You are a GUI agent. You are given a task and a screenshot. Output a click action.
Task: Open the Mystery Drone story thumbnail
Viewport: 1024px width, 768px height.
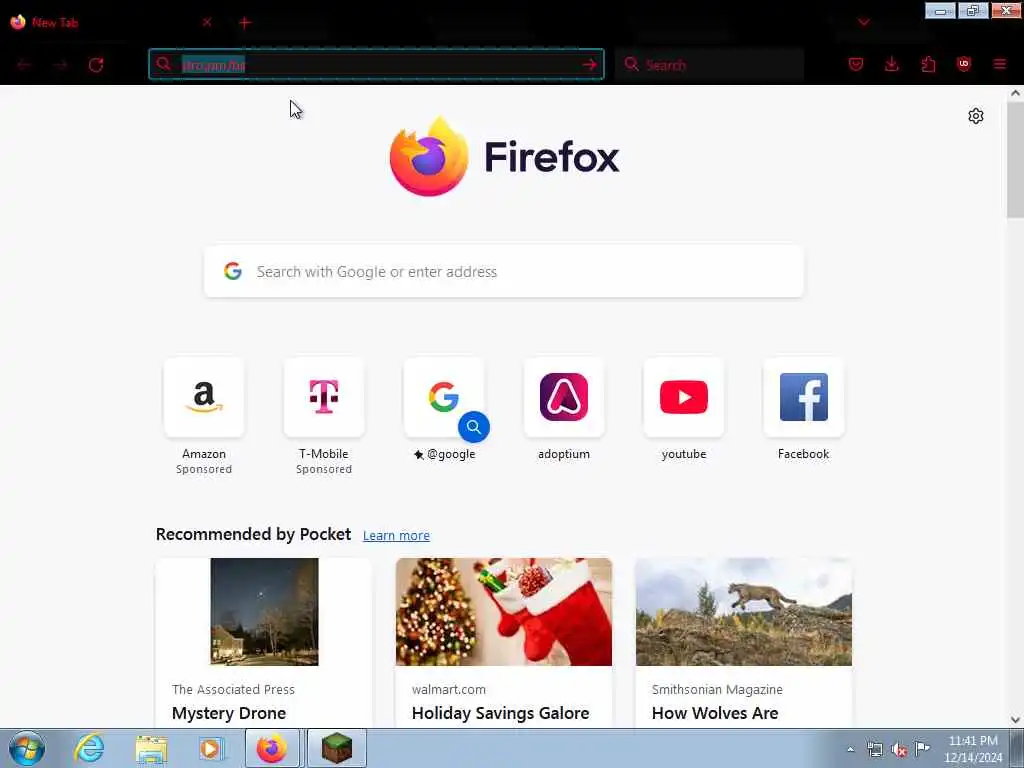point(264,612)
